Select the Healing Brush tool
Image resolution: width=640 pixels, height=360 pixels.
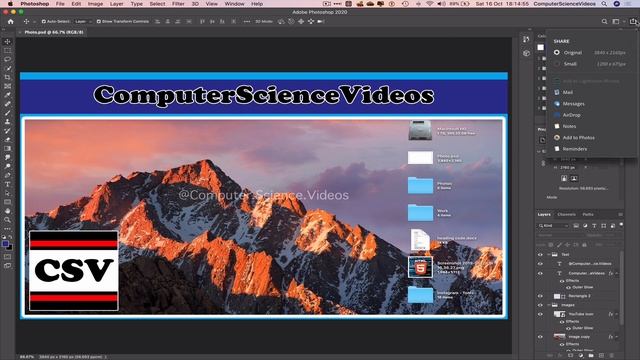7,104
